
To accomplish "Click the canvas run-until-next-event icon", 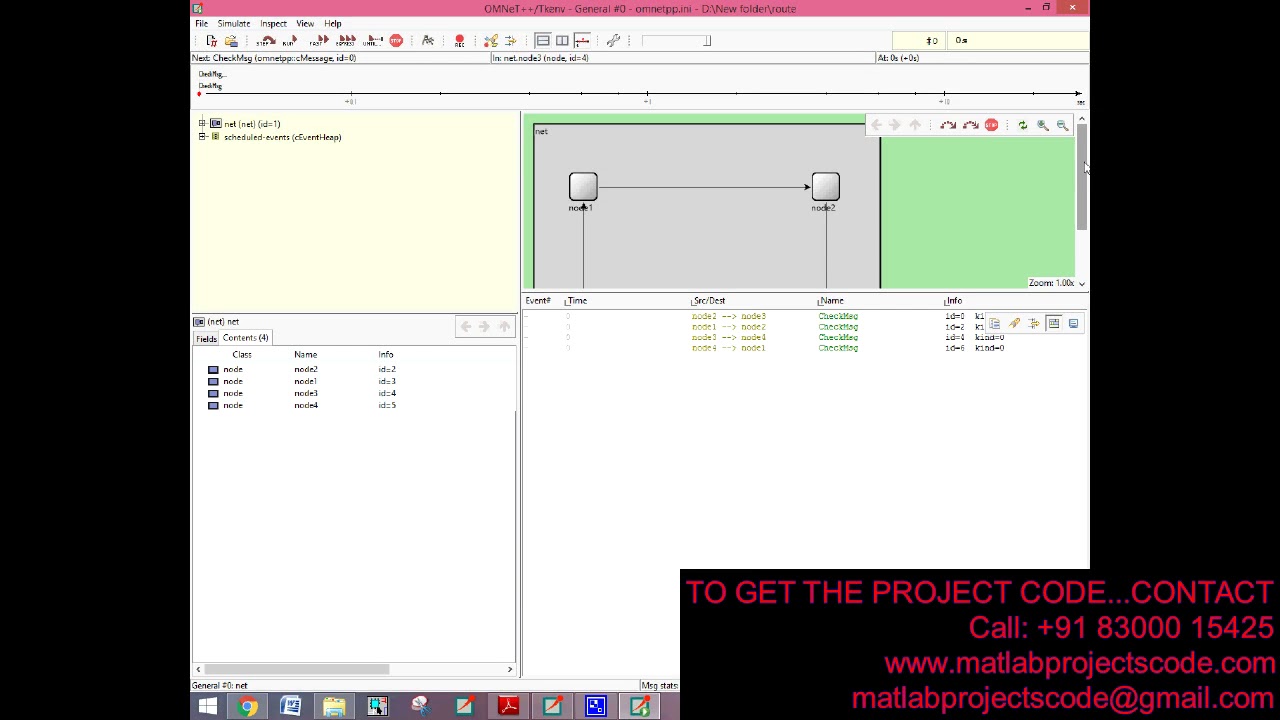I will coord(947,126).
